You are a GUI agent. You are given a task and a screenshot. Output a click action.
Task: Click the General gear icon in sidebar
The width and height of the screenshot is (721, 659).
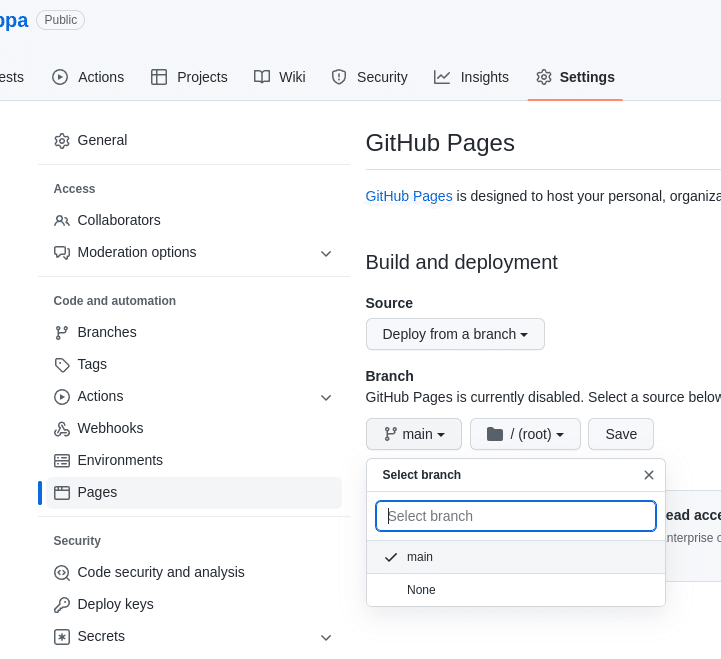click(x=62, y=141)
